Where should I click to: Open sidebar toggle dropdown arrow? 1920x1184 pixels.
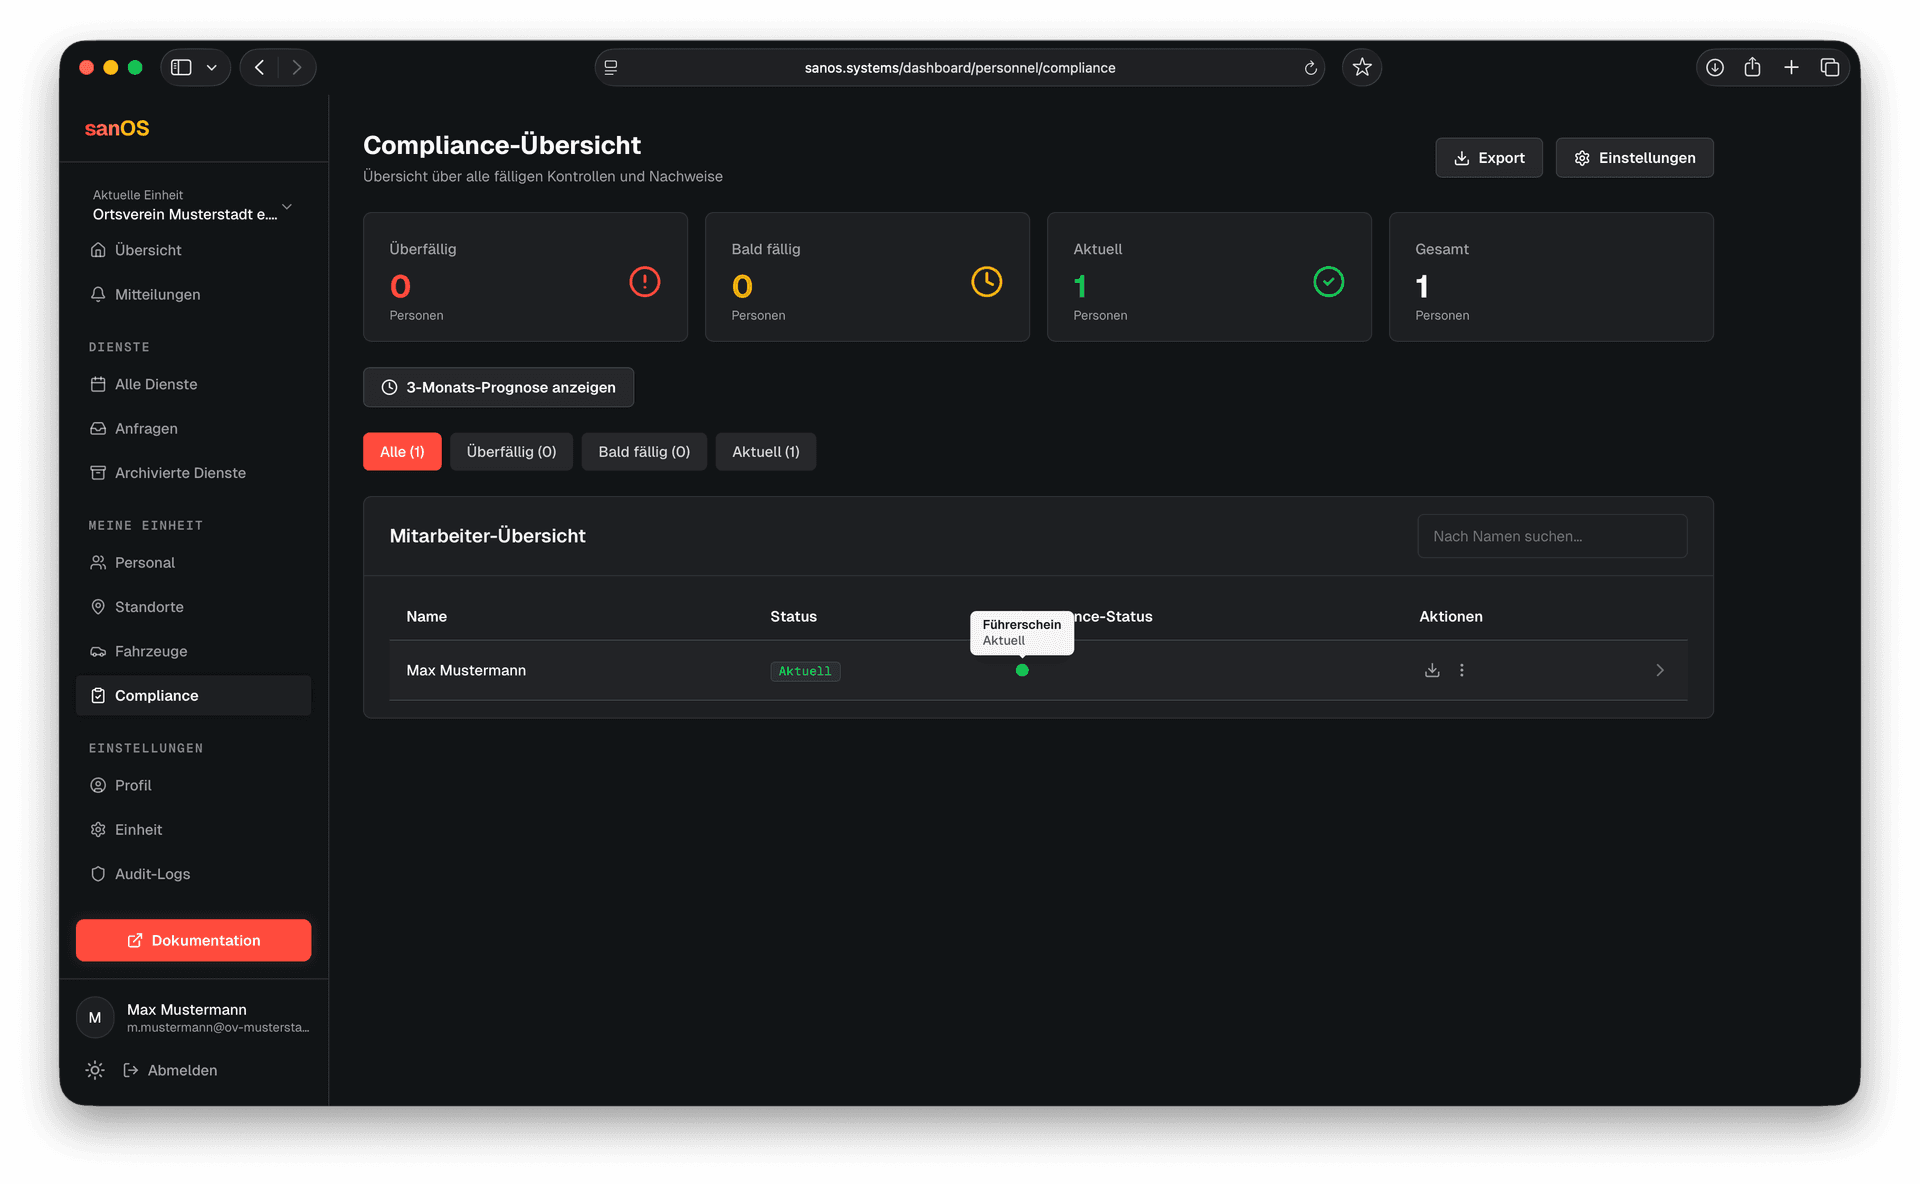[212, 67]
